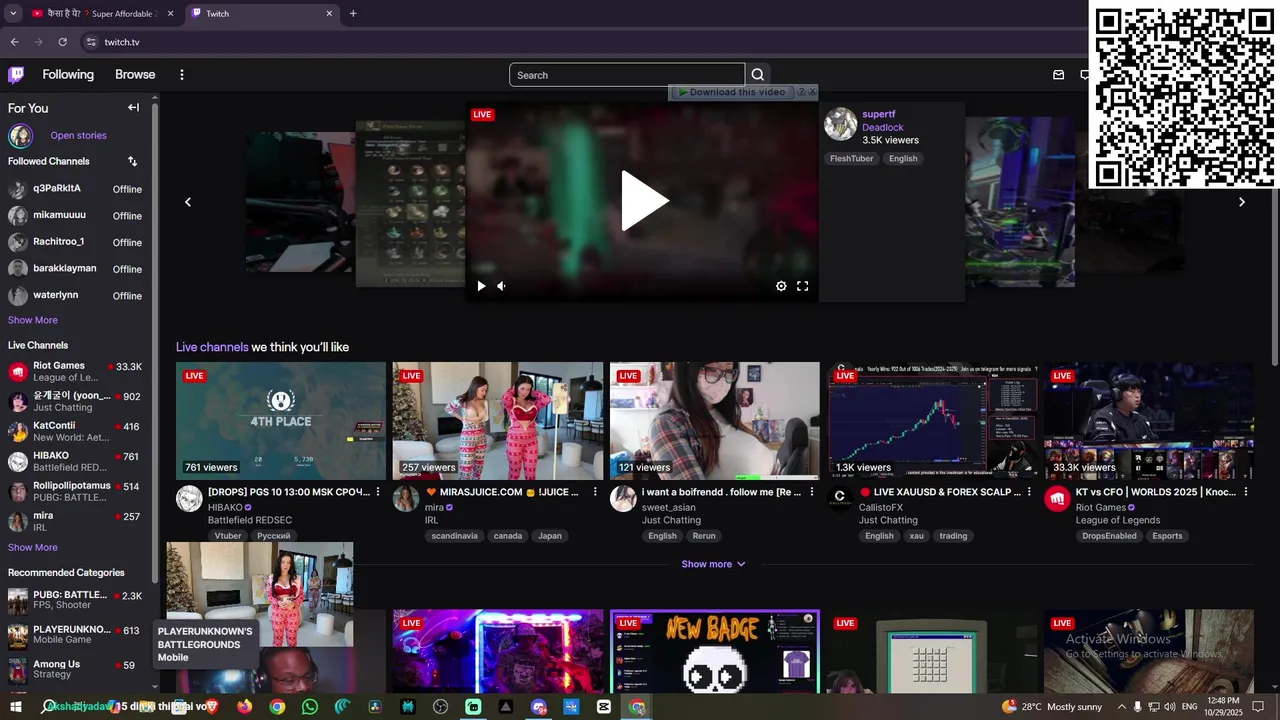The image size is (1280, 720).
Task: Collapse the For You sidebar
Action: (133, 108)
